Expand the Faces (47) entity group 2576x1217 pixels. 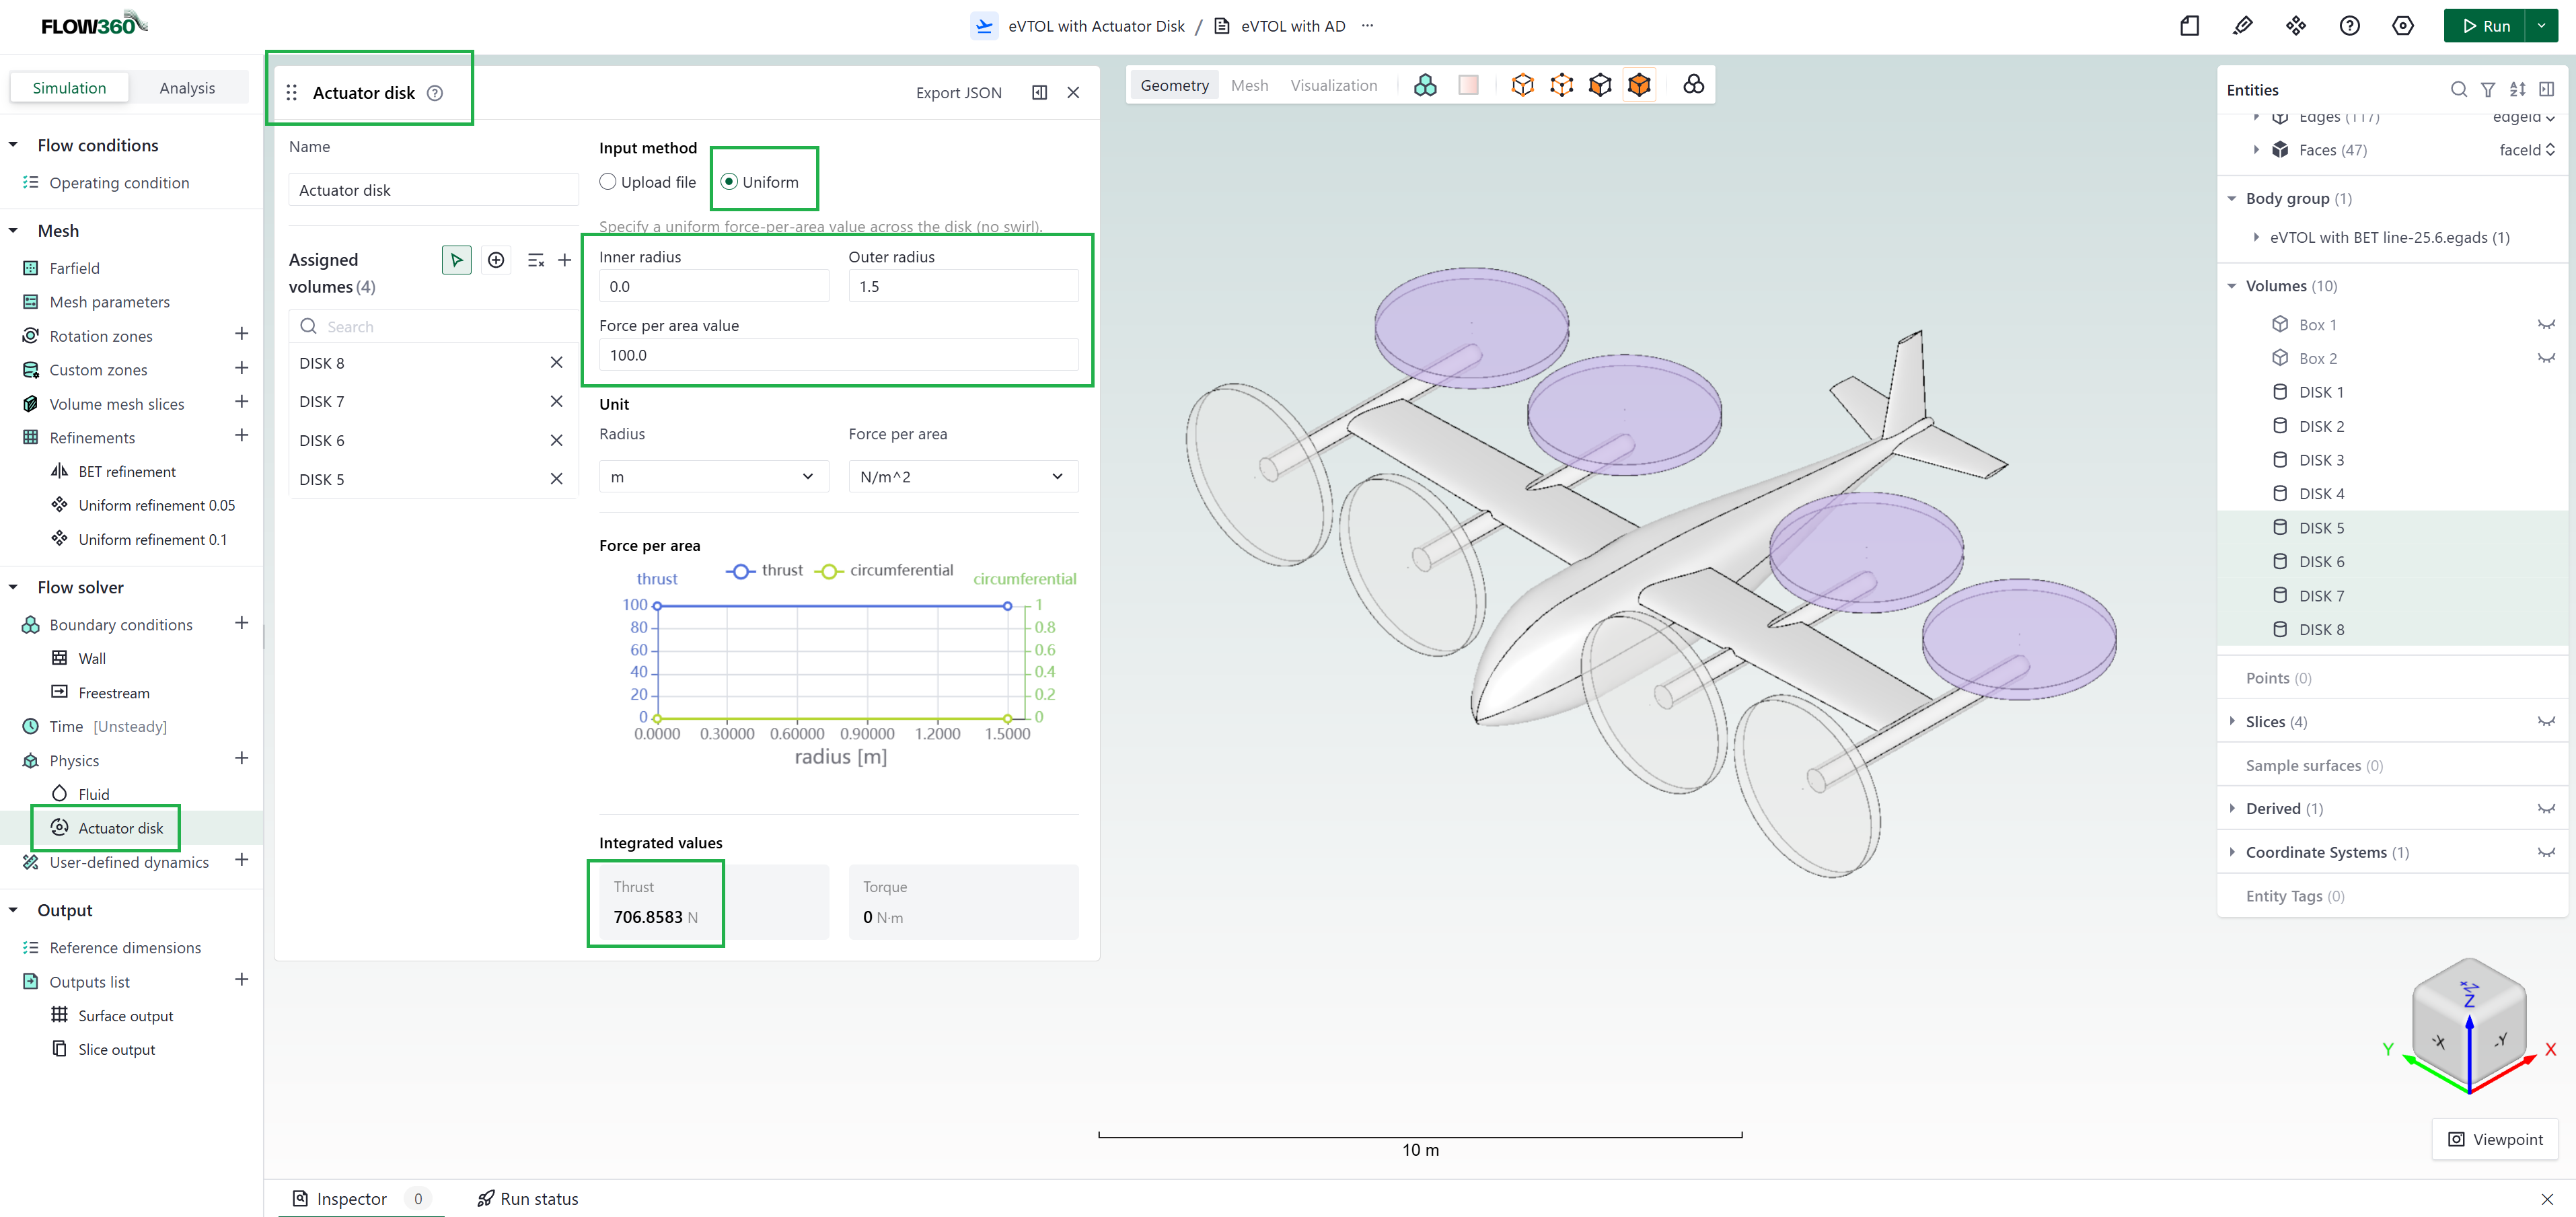coord(2256,150)
